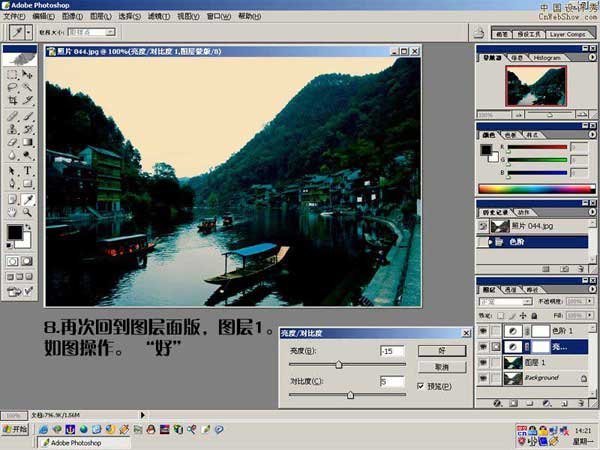Create new snapshot camera icon in History panel
The width and height of the screenshot is (600, 450).
point(564,269)
